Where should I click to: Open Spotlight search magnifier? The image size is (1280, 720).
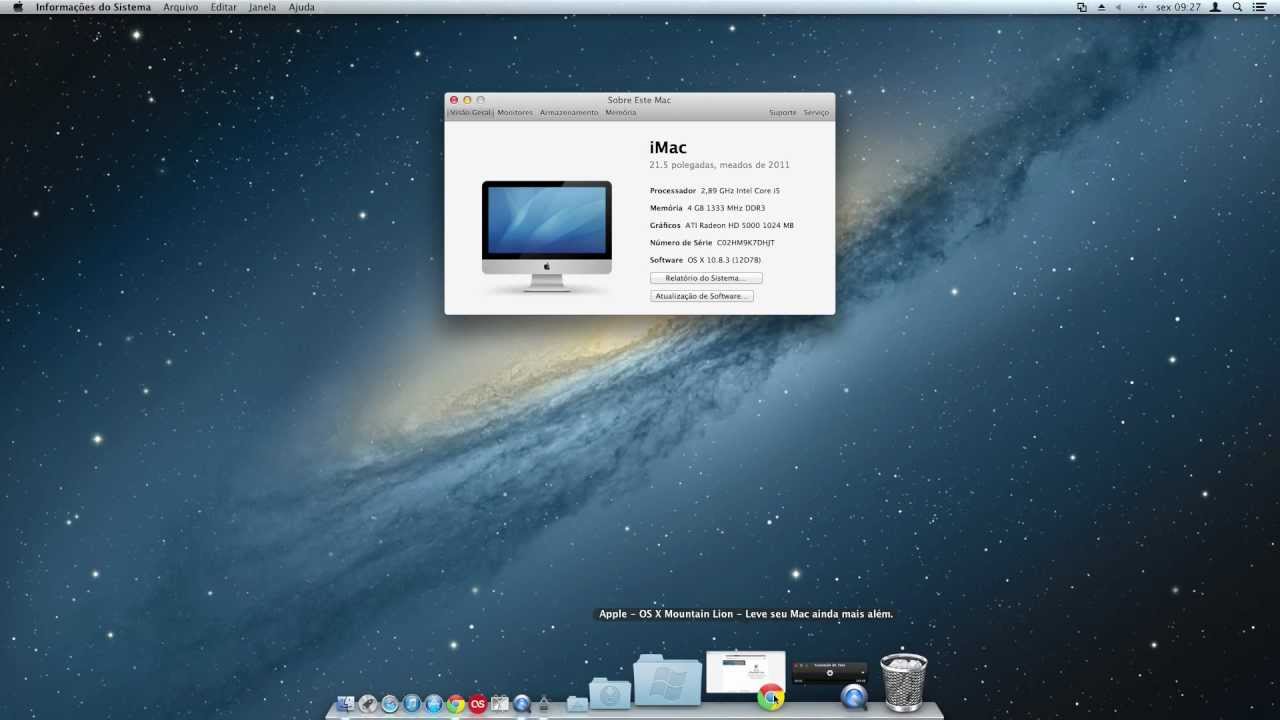[1237, 7]
